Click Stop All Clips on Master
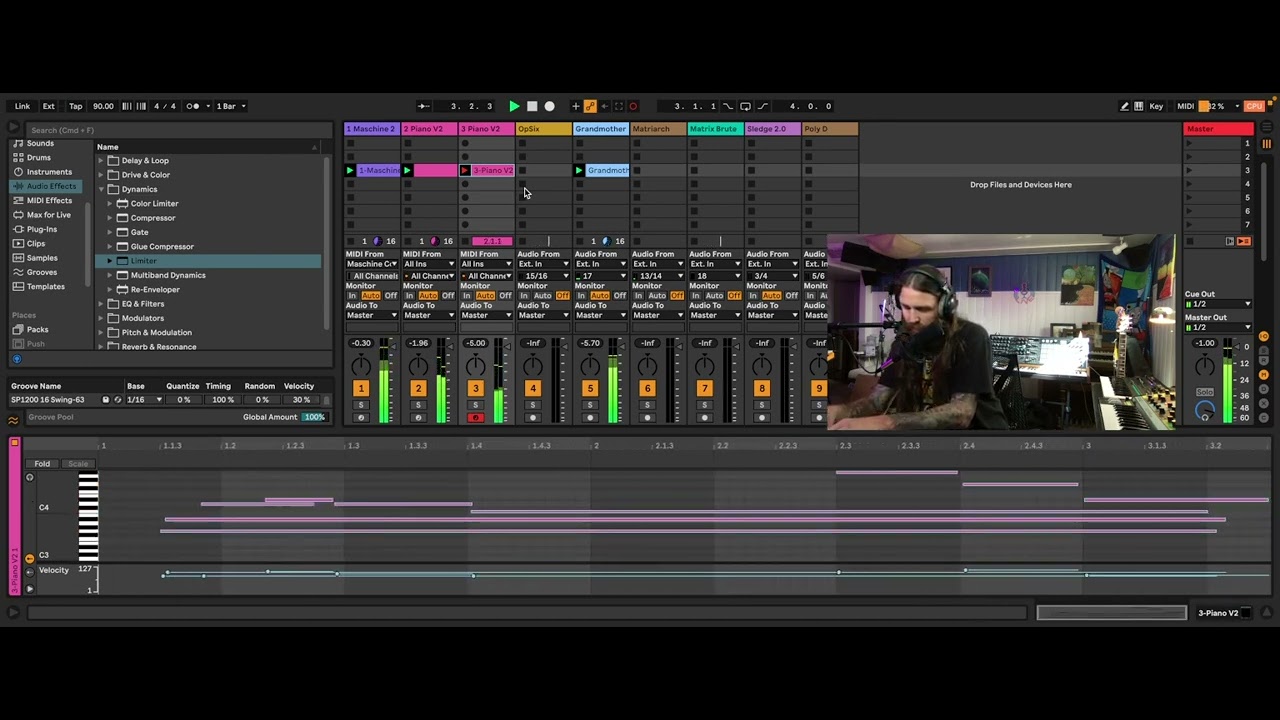This screenshot has height=720, width=1280. click(1189, 241)
